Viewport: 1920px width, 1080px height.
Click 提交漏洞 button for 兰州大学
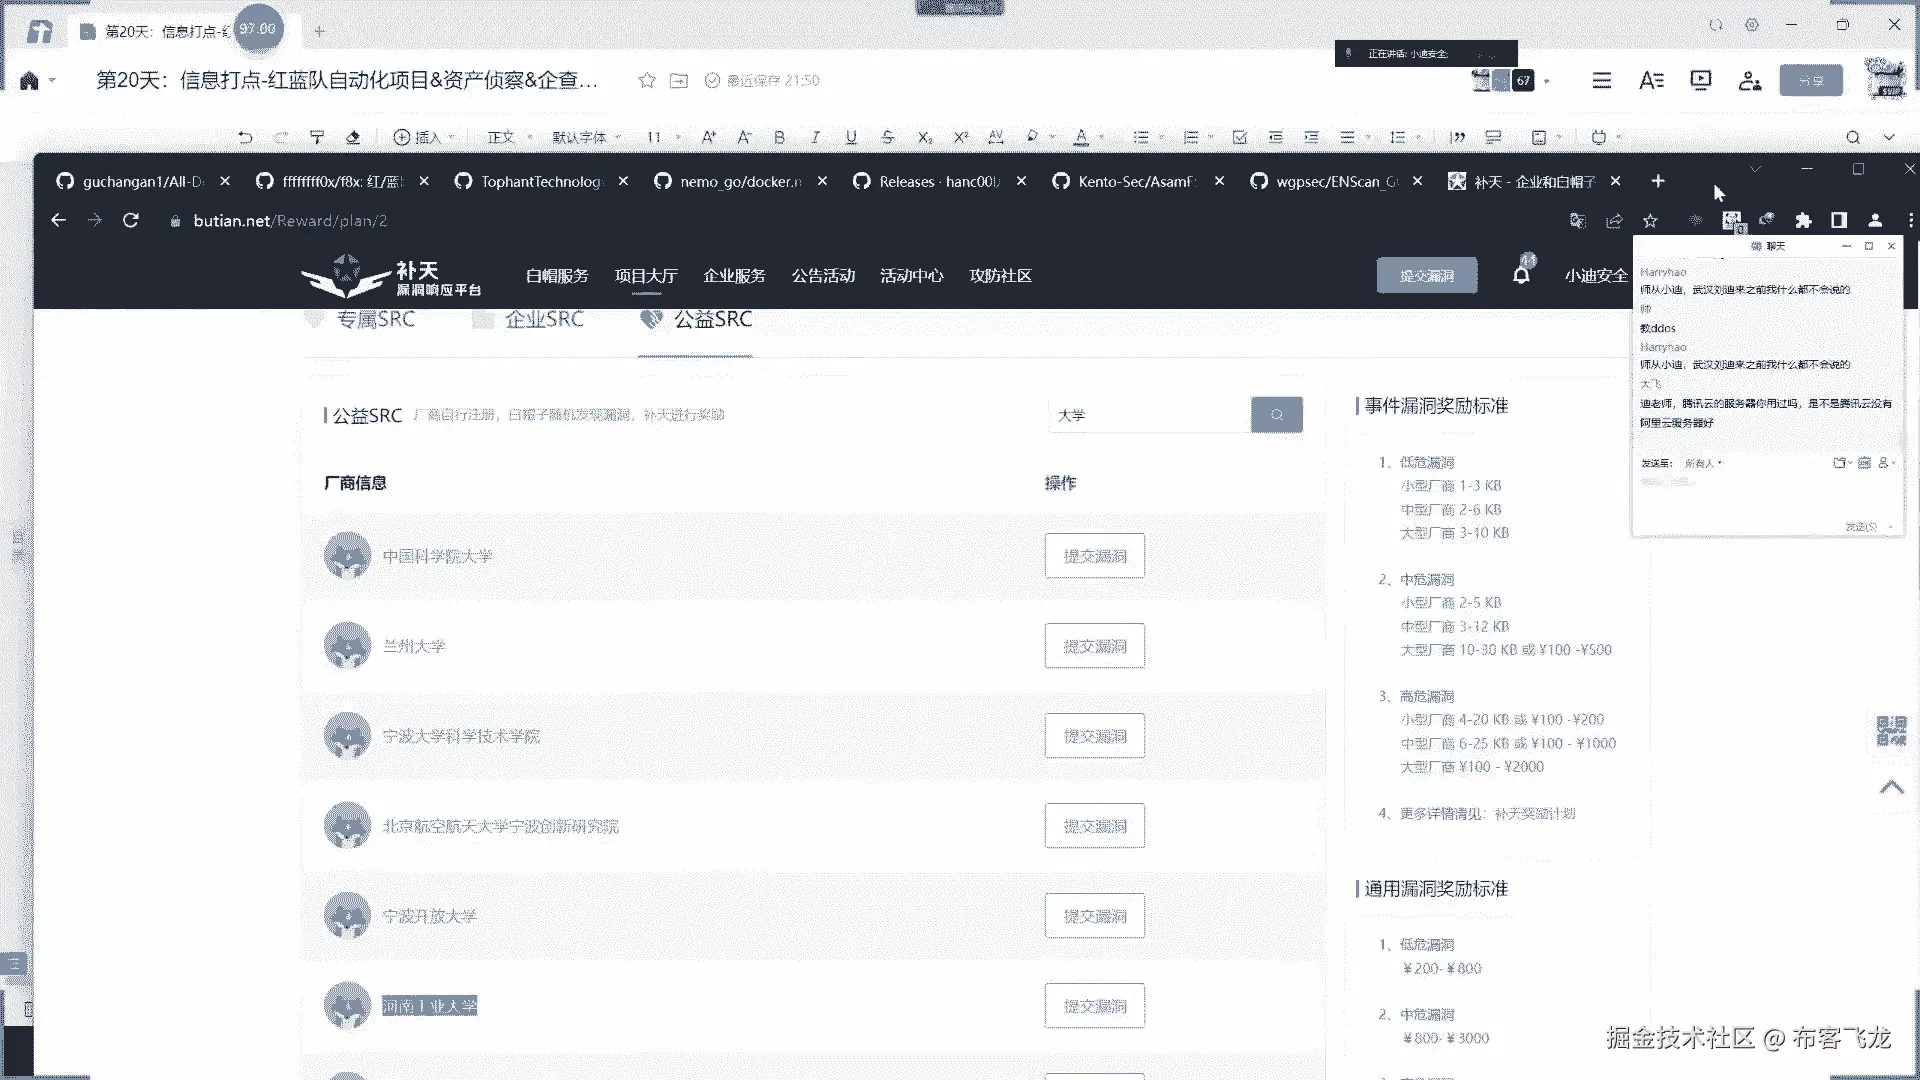click(1094, 646)
